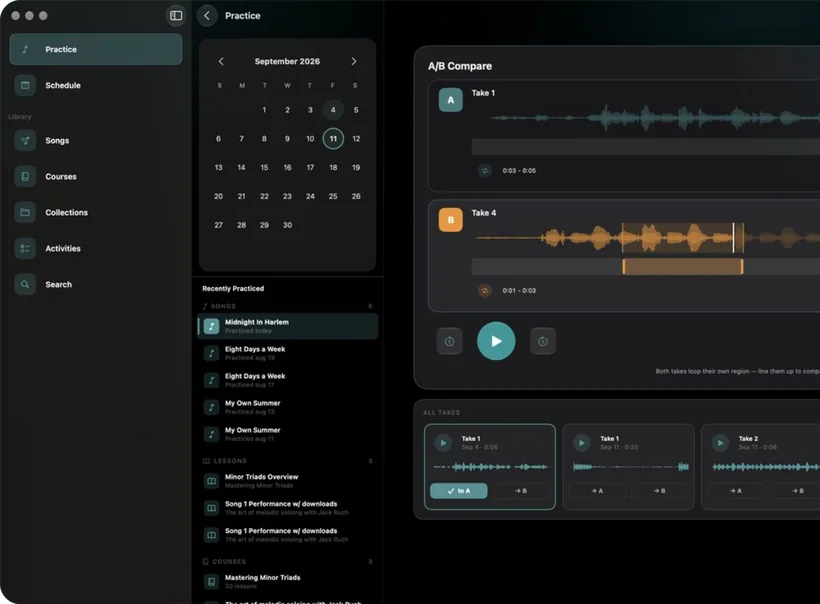The image size is (820, 604).
Task: Collapse the Lessons section header
Action: pyautogui.click(x=287, y=461)
